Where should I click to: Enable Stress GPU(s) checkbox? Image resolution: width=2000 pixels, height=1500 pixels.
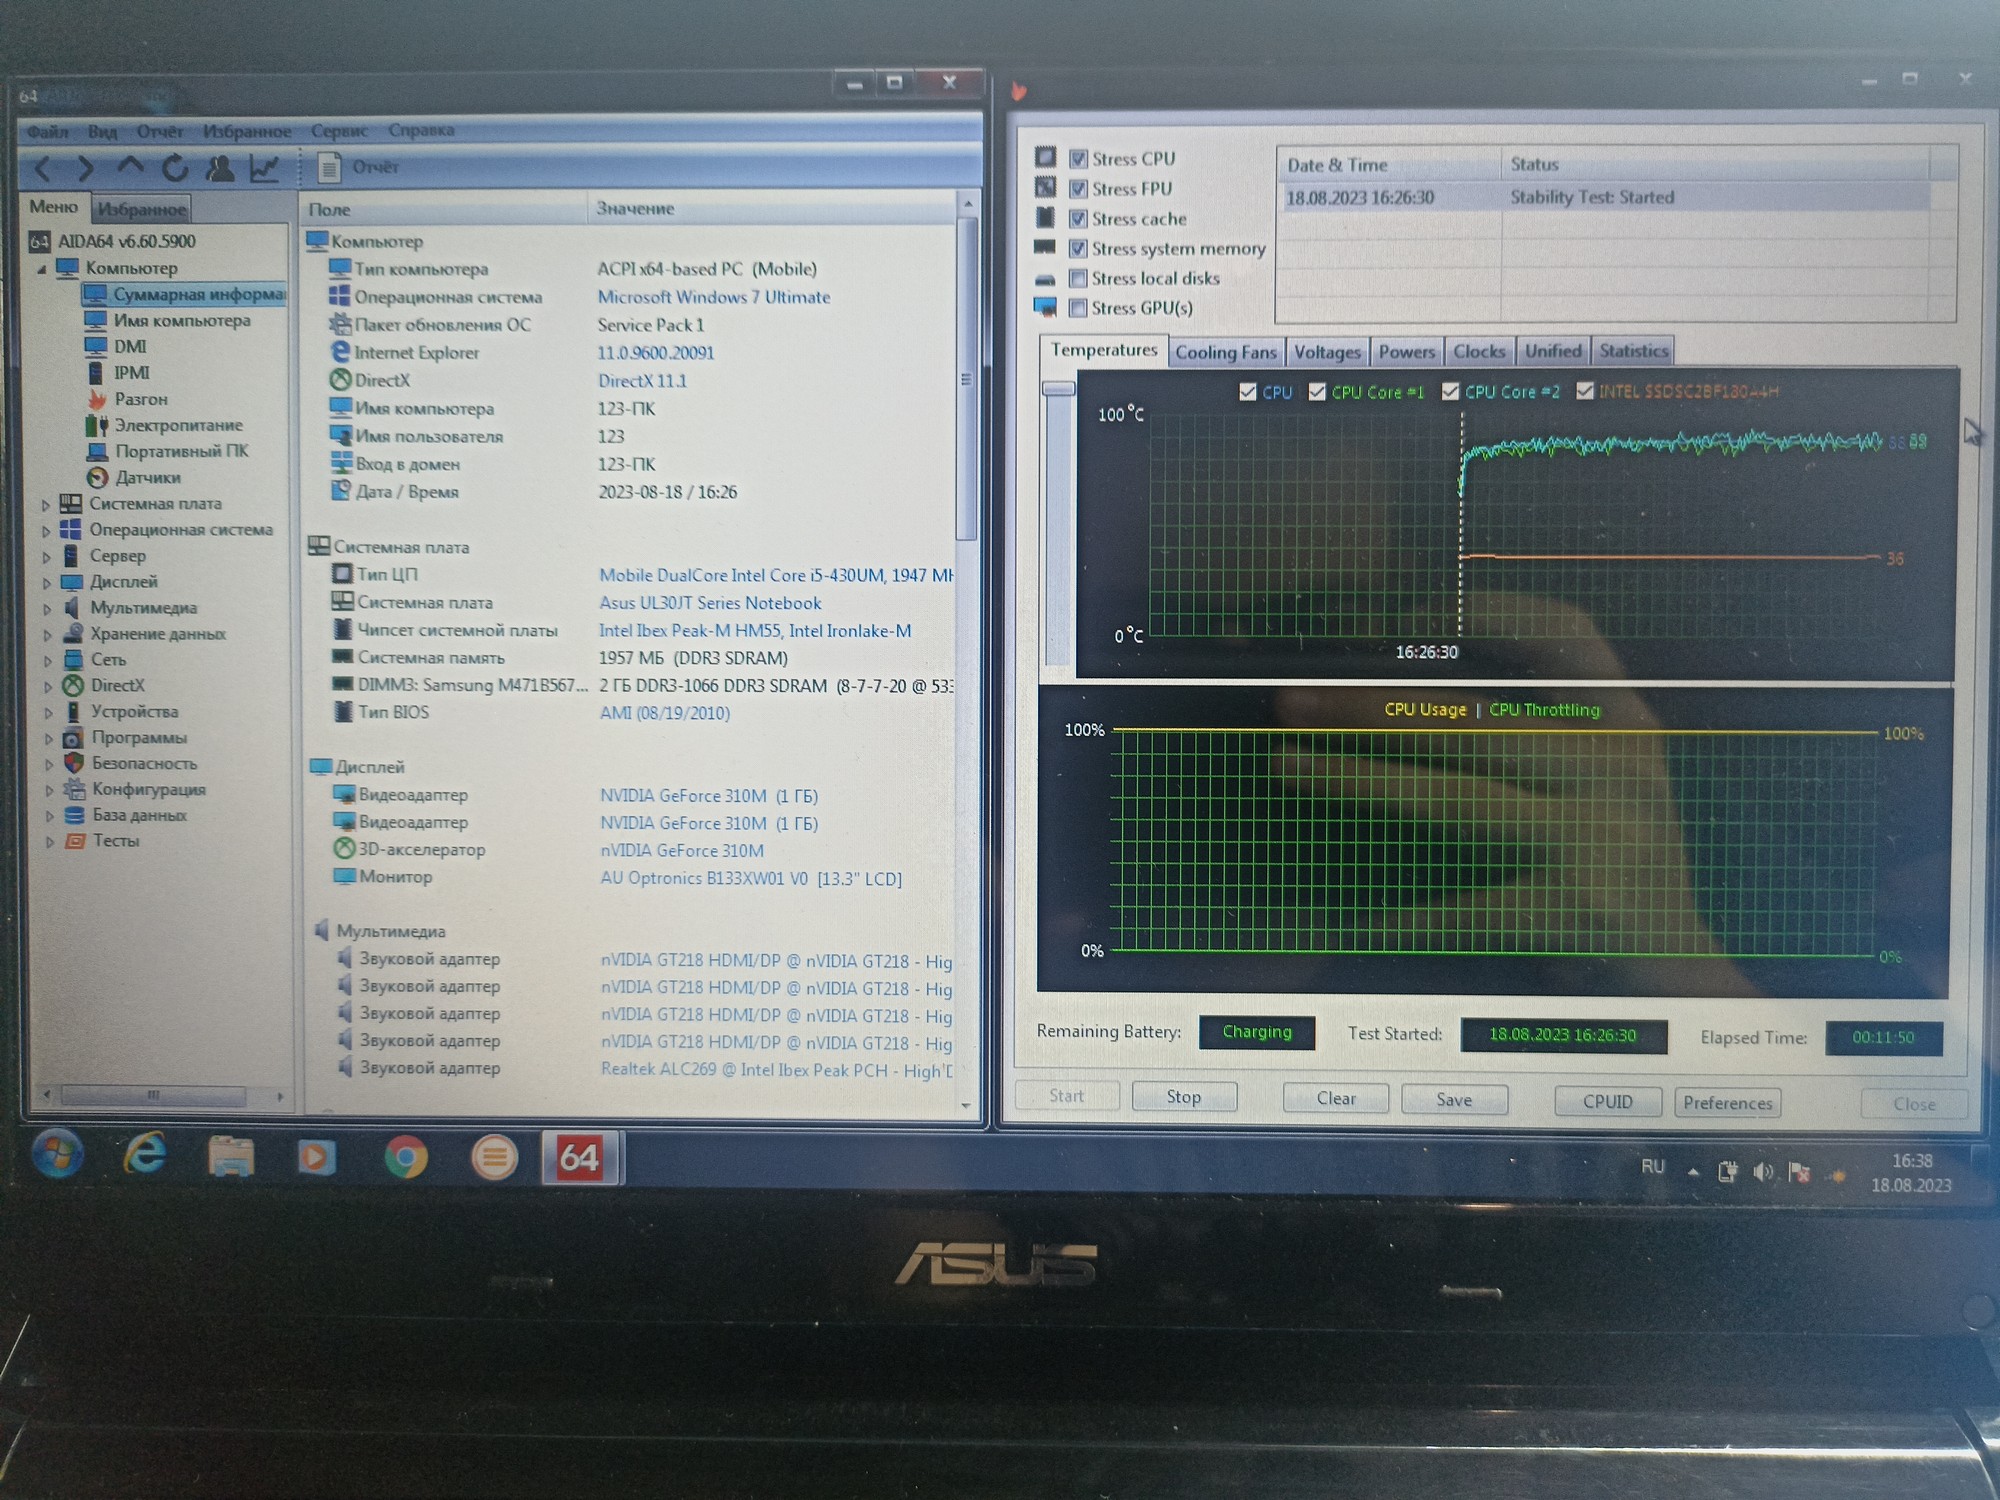tap(1078, 308)
